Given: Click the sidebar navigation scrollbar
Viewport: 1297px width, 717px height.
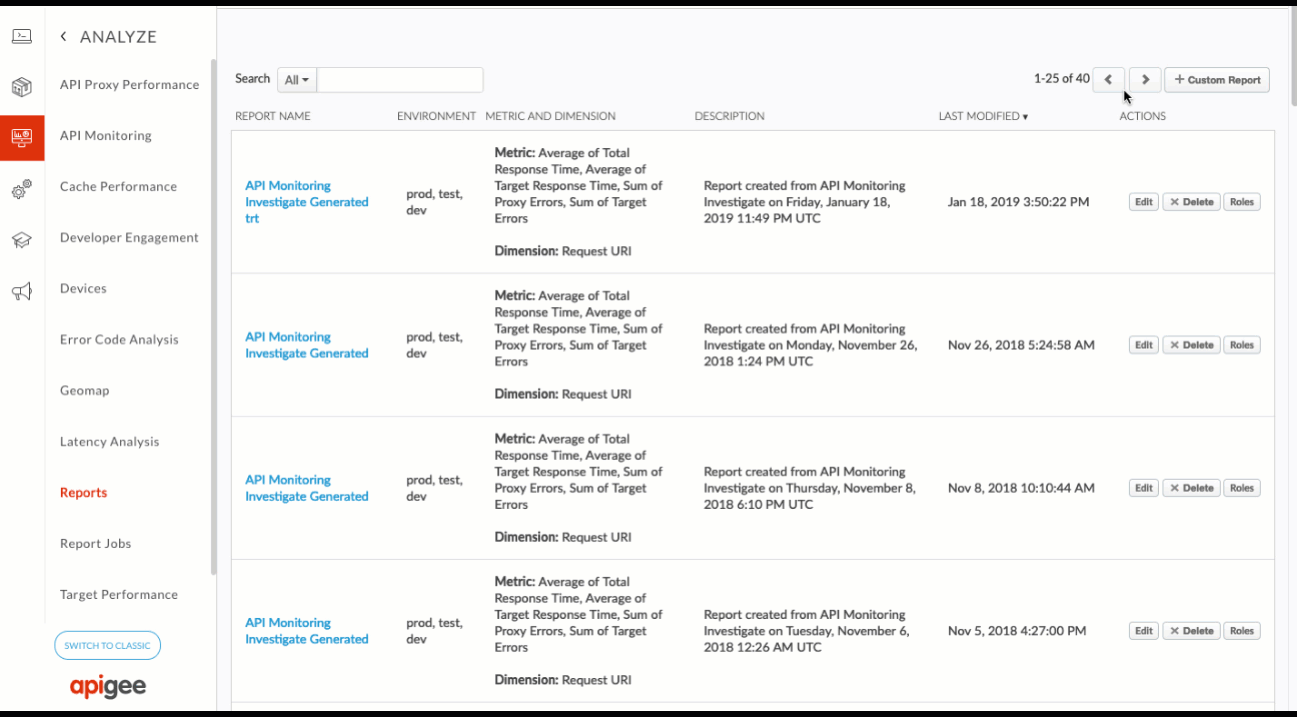Looking at the screenshot, I should pyautogui.click(x=213, y=317).
